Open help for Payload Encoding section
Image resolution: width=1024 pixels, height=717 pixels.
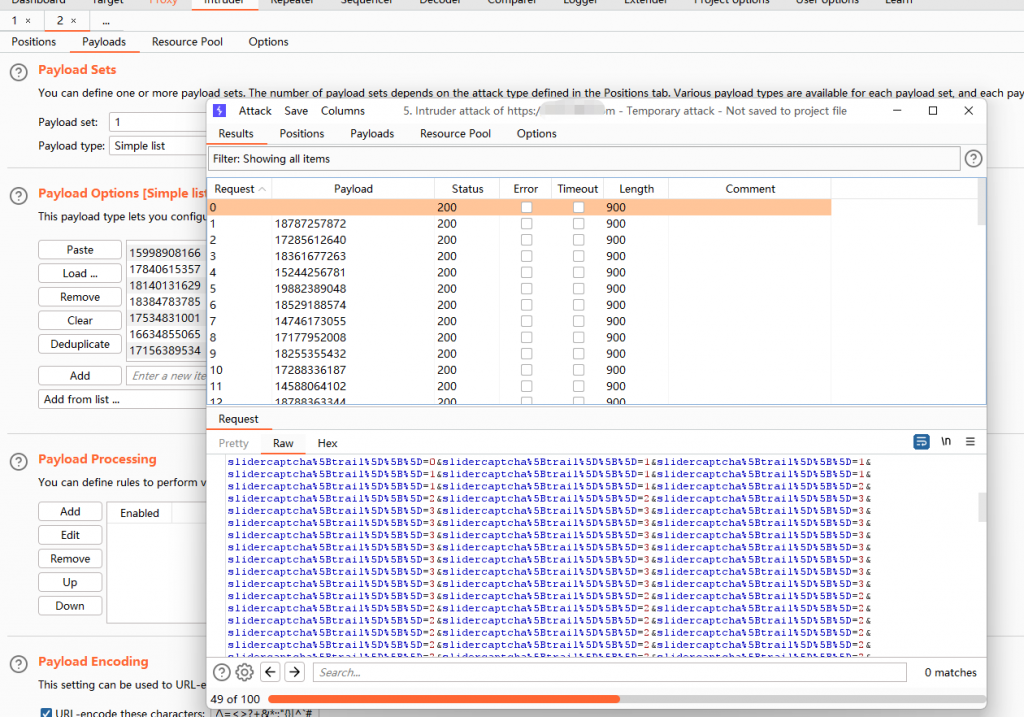[x=19, y=664]
